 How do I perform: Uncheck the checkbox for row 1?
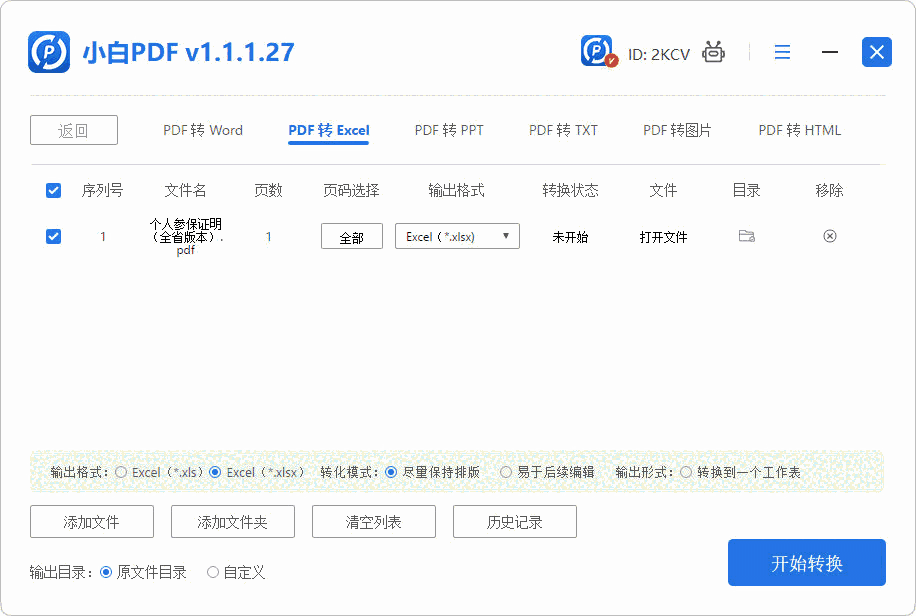pos(53,236)
